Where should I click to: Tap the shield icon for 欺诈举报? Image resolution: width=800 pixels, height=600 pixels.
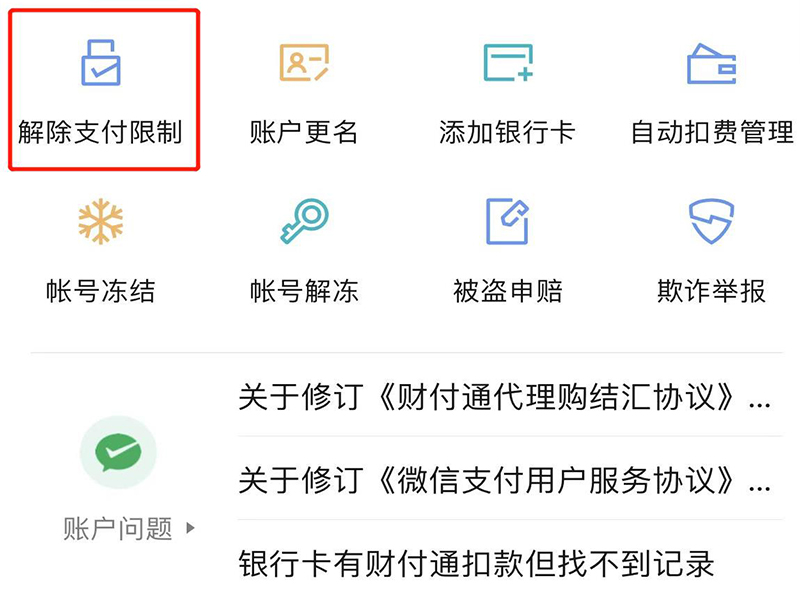pyautogui.click(x=711, y=221)
